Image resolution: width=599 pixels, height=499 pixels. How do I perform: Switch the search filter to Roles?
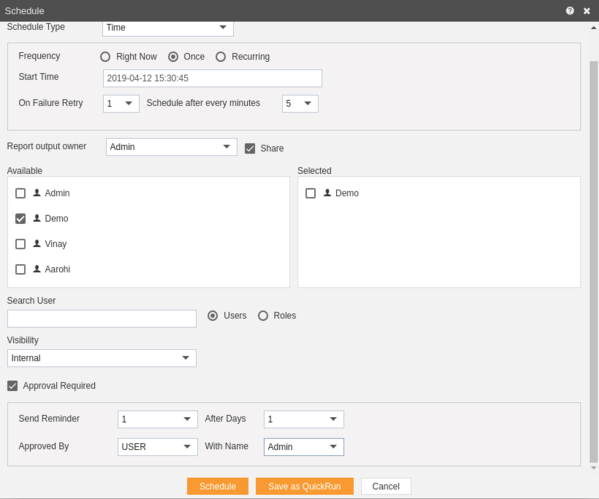coord(263,316)
